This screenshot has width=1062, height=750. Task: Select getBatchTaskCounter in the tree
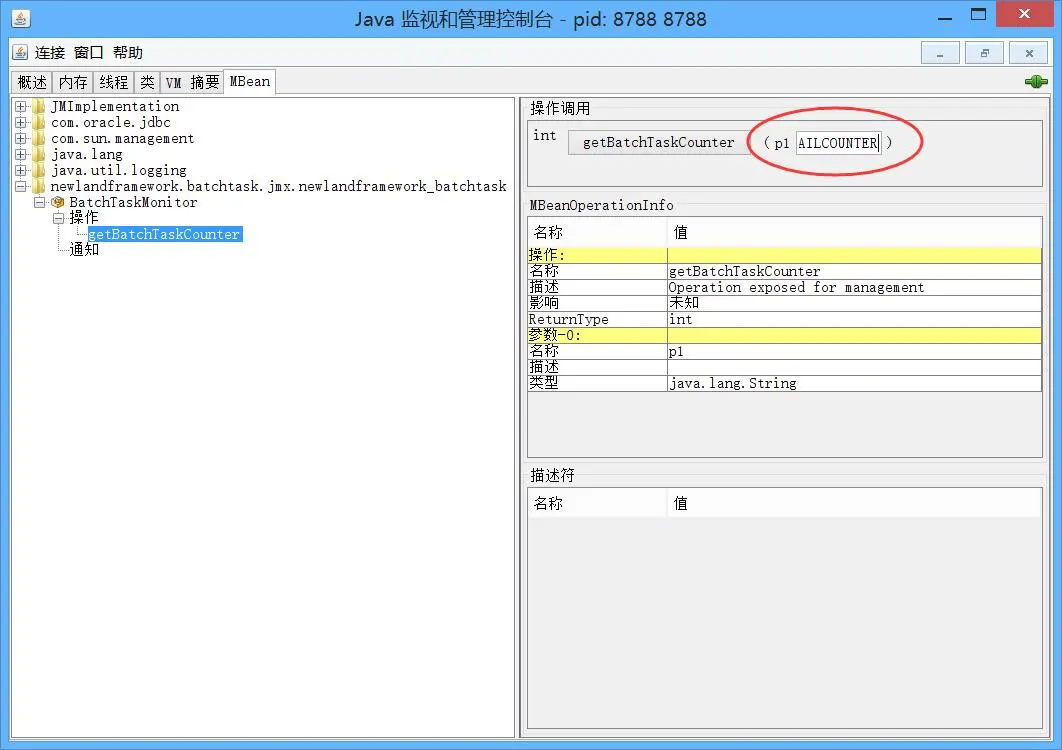(165, 234)
